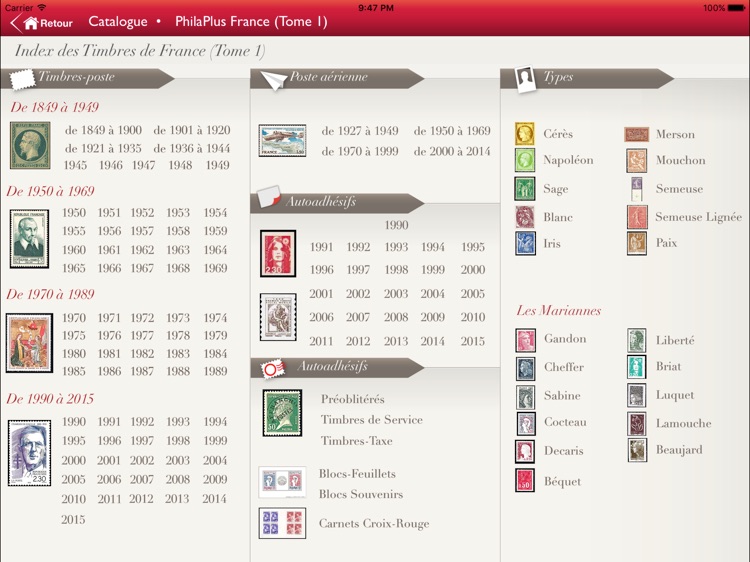The width and height of the screenshot is (750, 562).
Task: Choose the Briat teal stamp icon
Action: (x=637, y=366)
